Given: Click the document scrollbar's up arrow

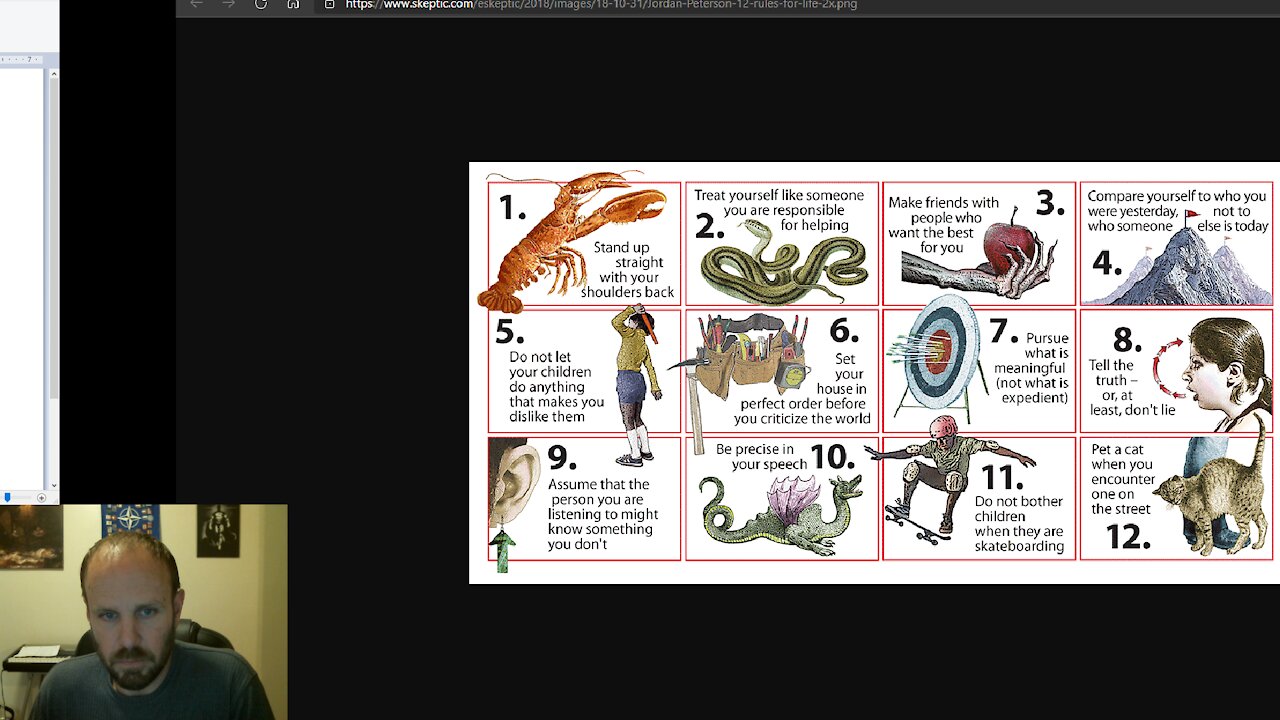Looking at the screenshot, I should point(53,74).
